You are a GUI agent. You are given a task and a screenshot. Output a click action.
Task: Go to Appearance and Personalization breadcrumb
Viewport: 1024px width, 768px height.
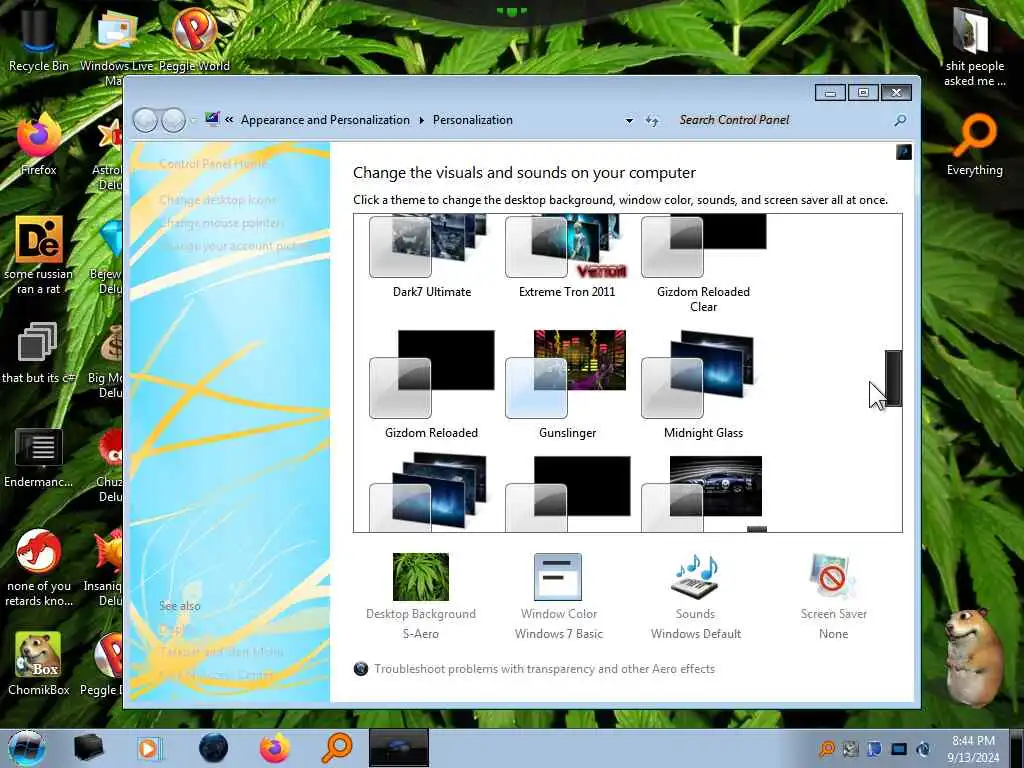325,120
